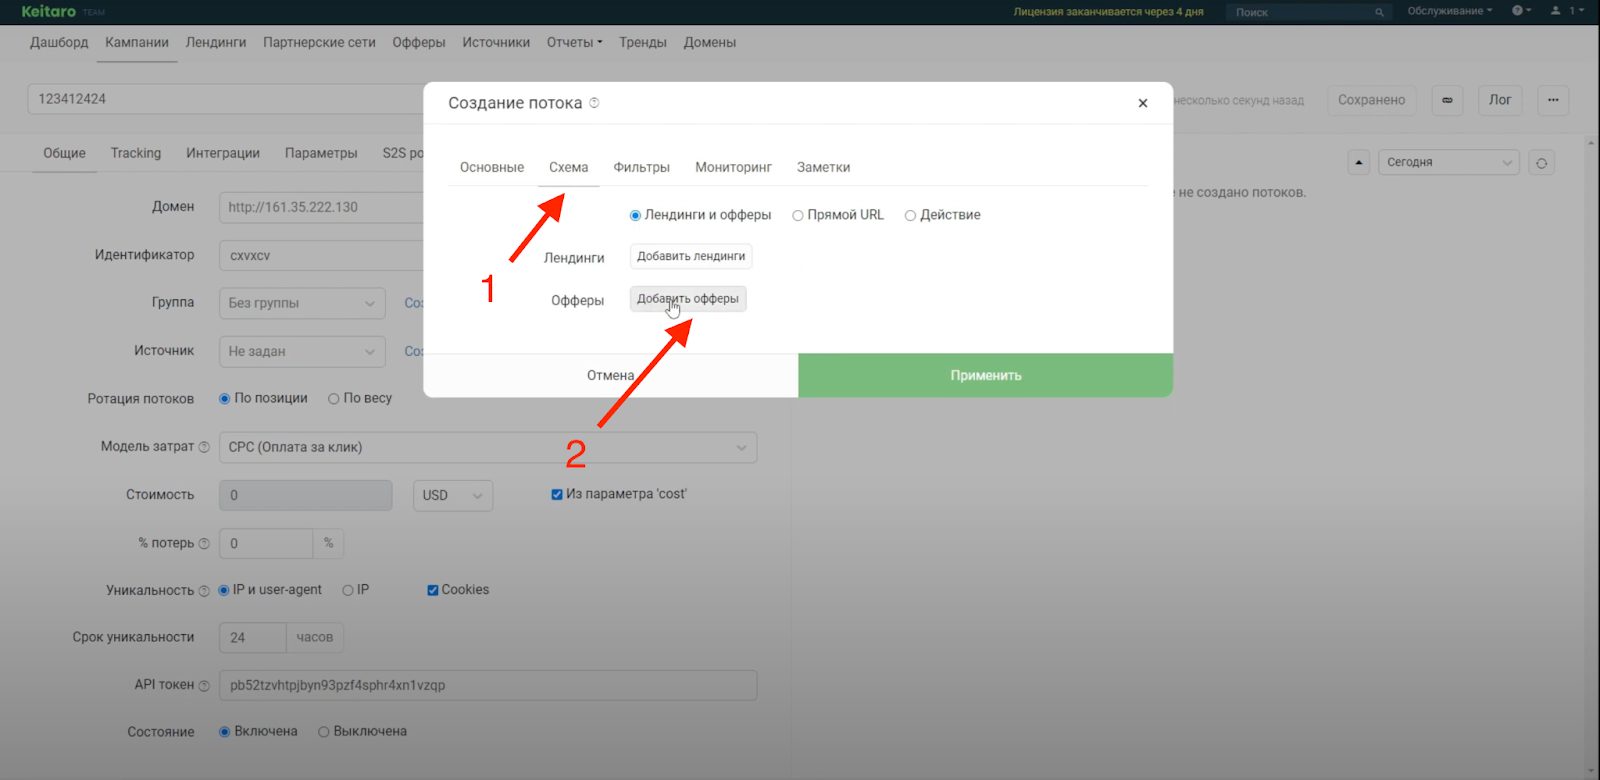Click the API токен input field
The width and height of the screenshot is (1600, 780).
coord(488,685)
